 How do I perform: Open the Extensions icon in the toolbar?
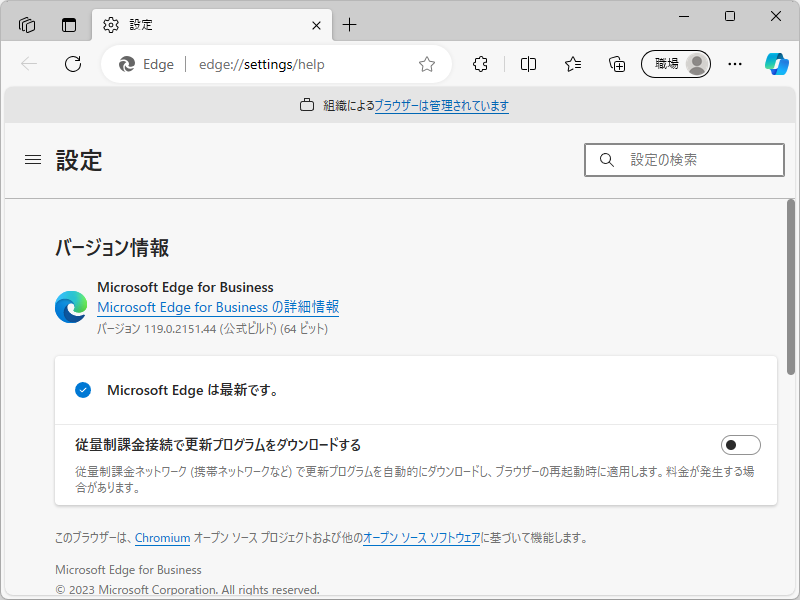coord(480,63)
